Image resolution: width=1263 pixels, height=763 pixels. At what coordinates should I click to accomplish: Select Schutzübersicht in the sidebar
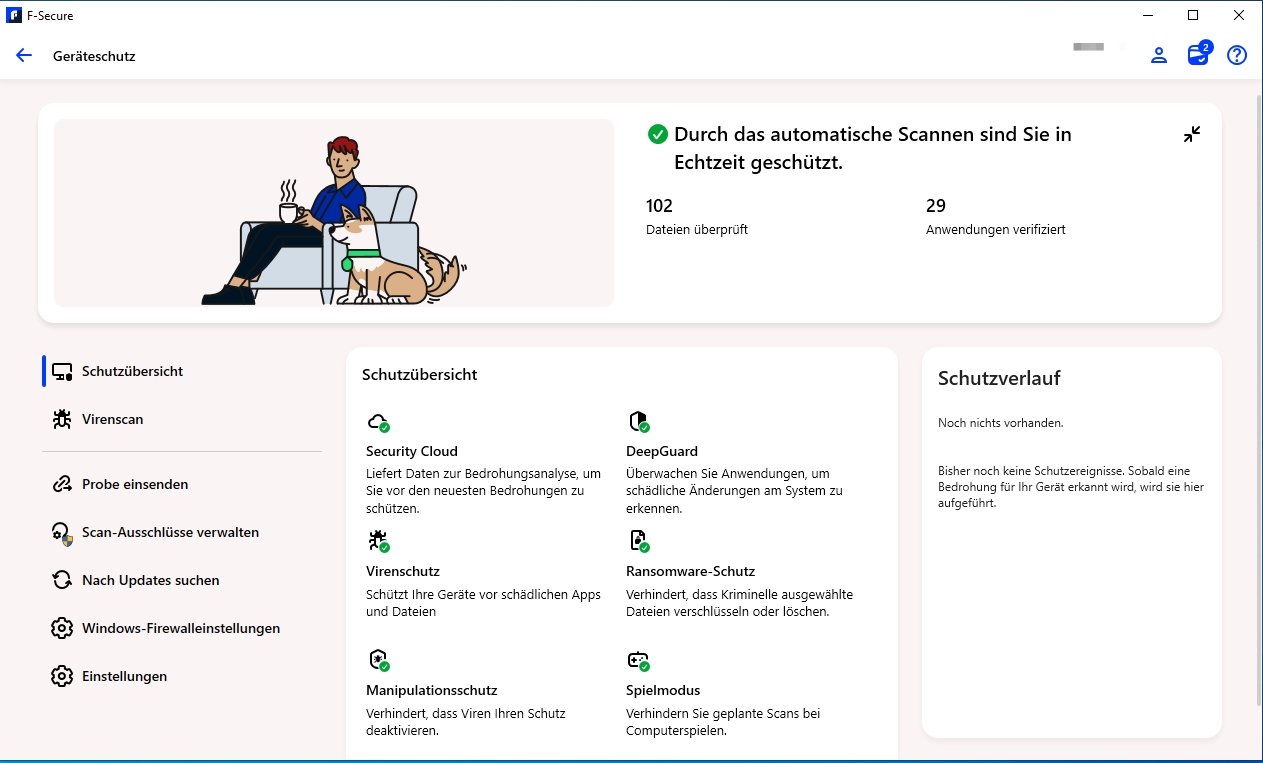132,371
